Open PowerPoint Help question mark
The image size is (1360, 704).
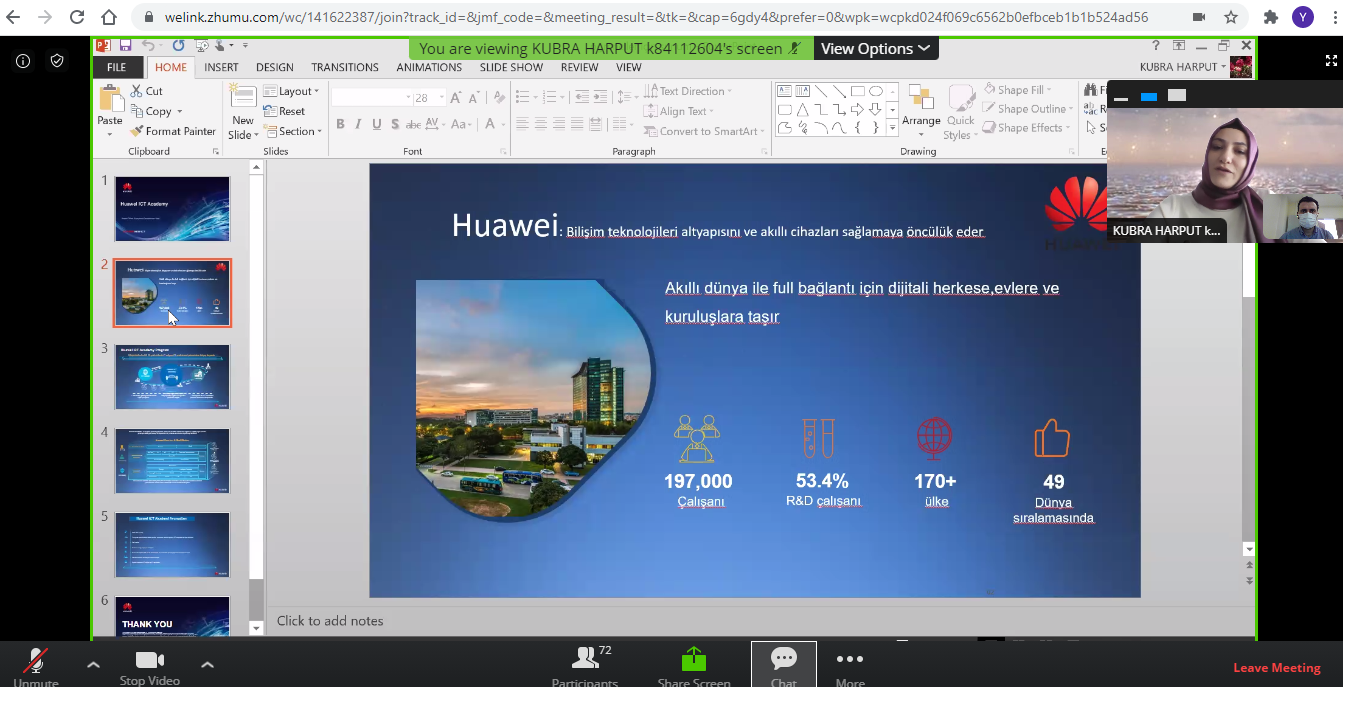click(x=1157, y=46)
